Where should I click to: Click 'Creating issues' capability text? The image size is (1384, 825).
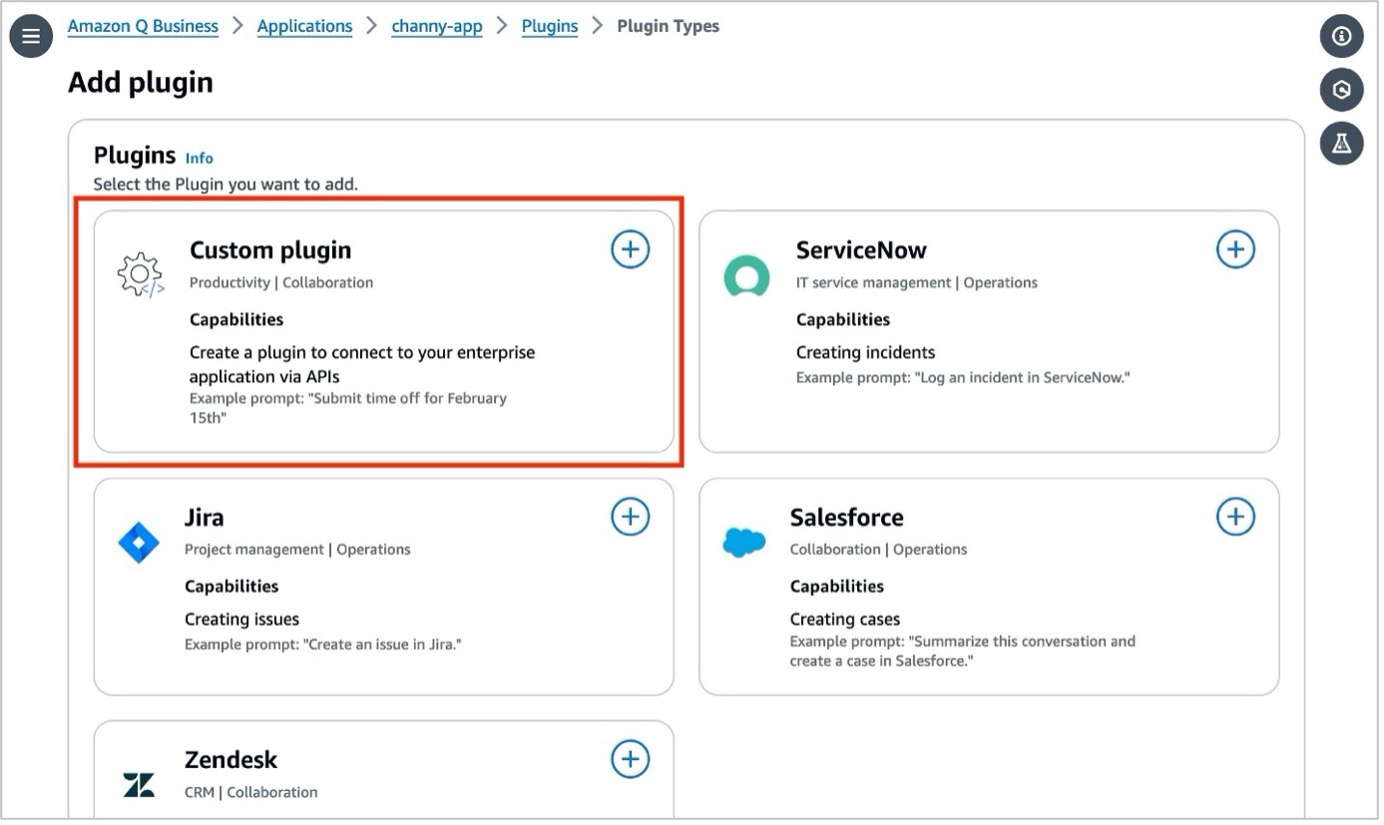point(242,619)
